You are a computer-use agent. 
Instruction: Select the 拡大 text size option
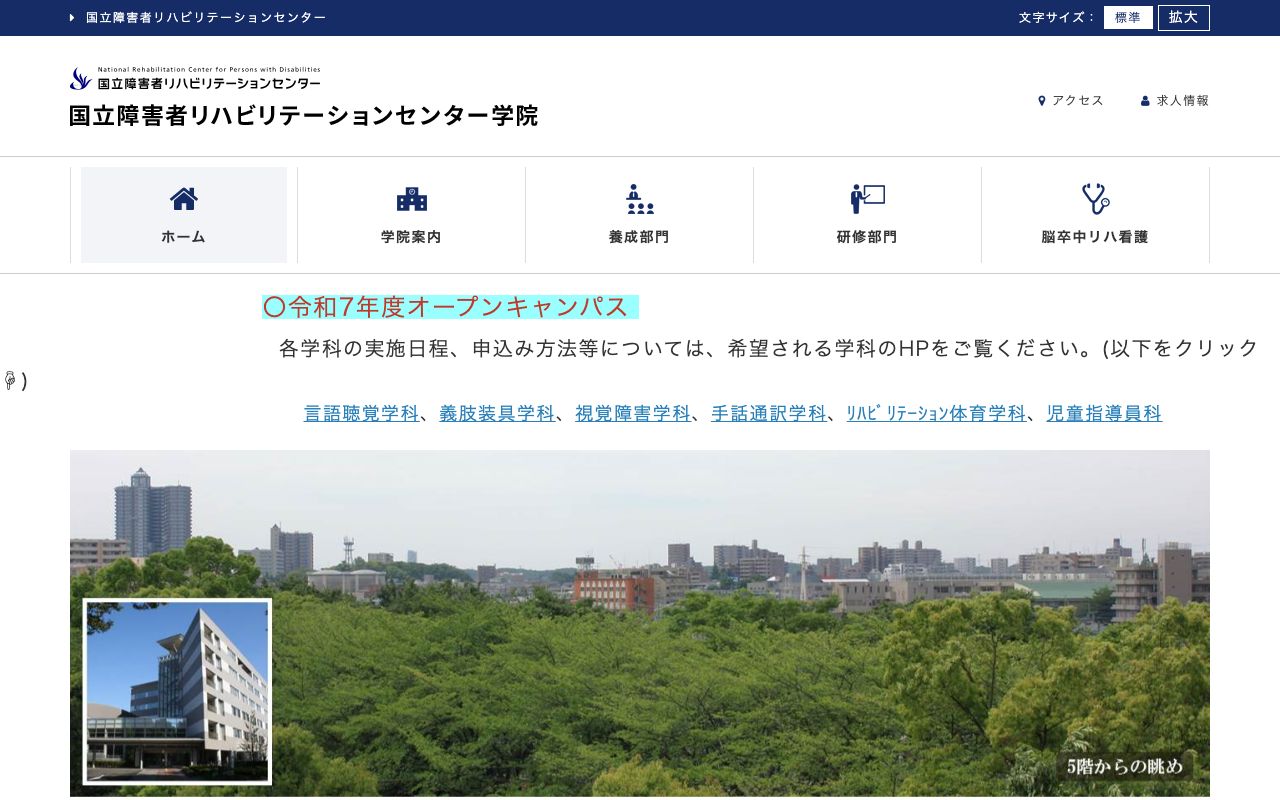[1184, 17]
